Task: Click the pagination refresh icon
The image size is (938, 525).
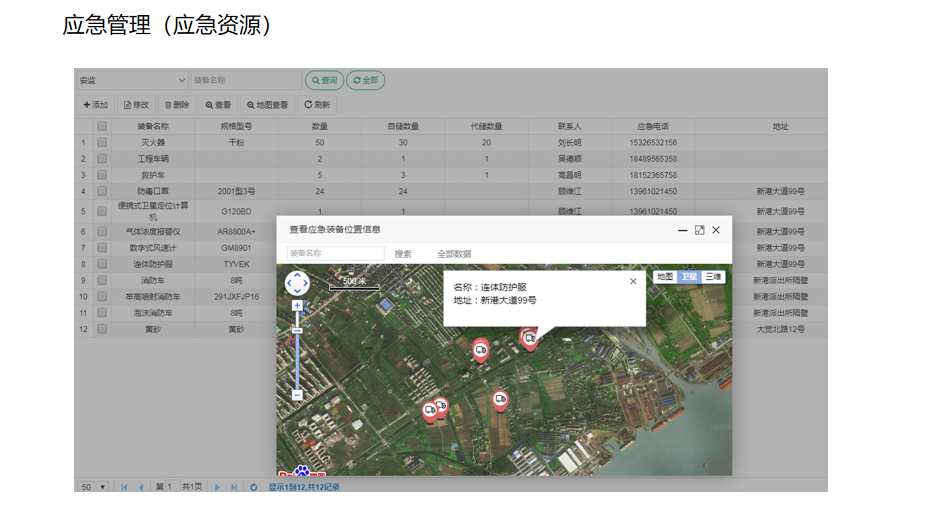Action: click(x=254, y=487)
